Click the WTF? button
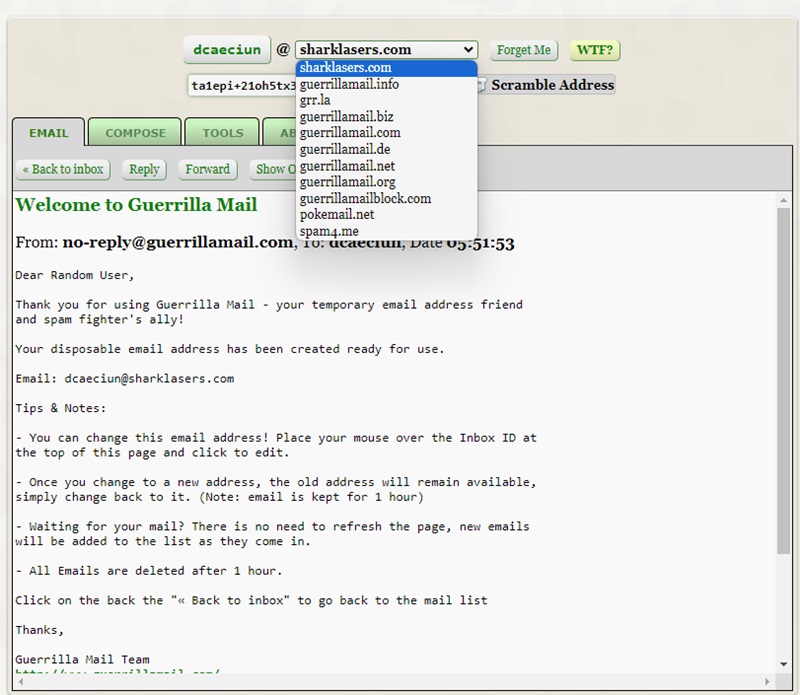The height and width of the screenshot is (695, 800). pyautogui.click(x=594, y=48)
